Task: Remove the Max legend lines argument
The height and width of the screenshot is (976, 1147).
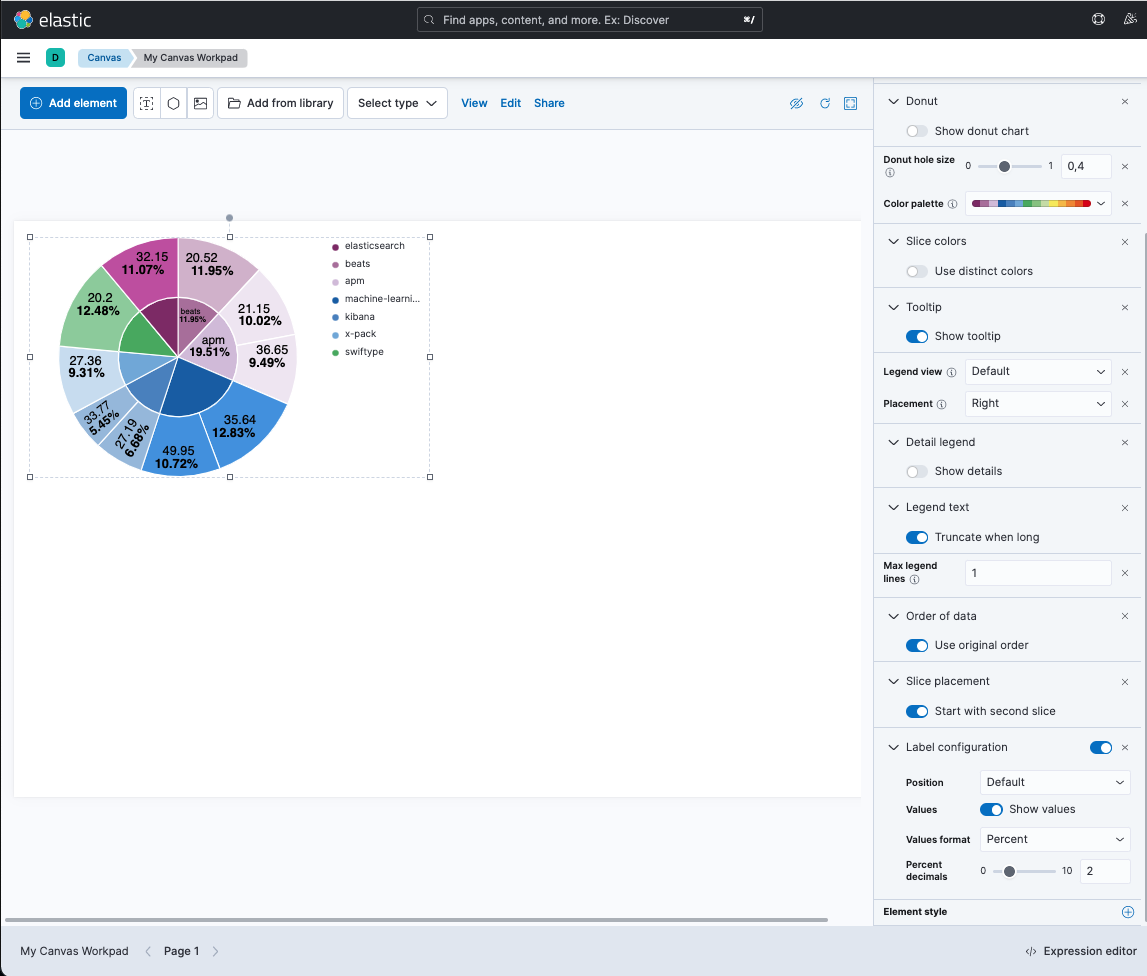Action: (1125, 573)
